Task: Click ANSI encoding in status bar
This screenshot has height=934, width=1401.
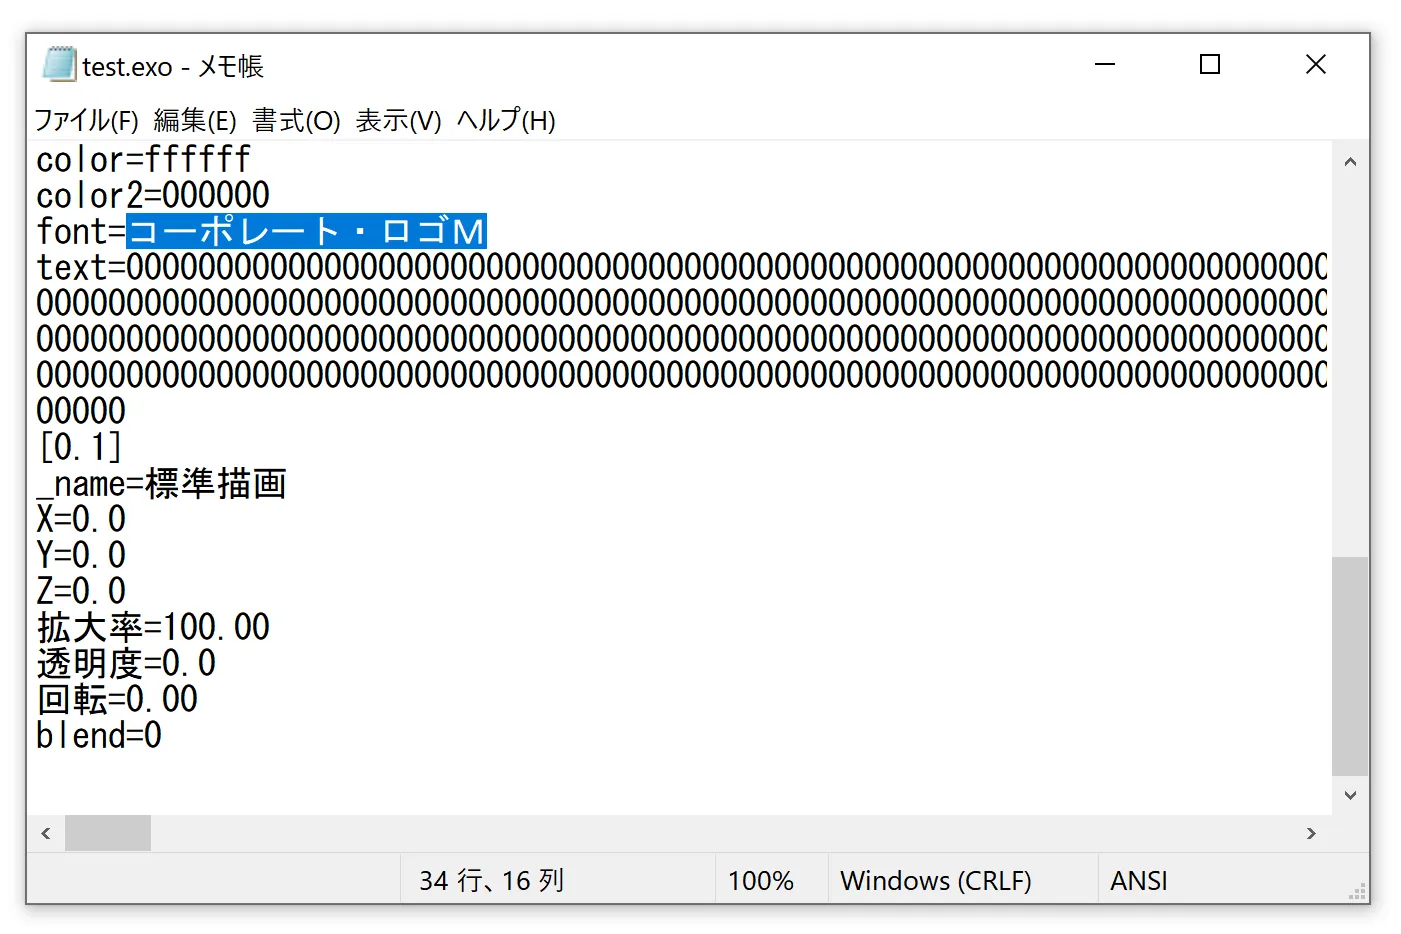Action: pyautogui.click(x=1139, y=880)
